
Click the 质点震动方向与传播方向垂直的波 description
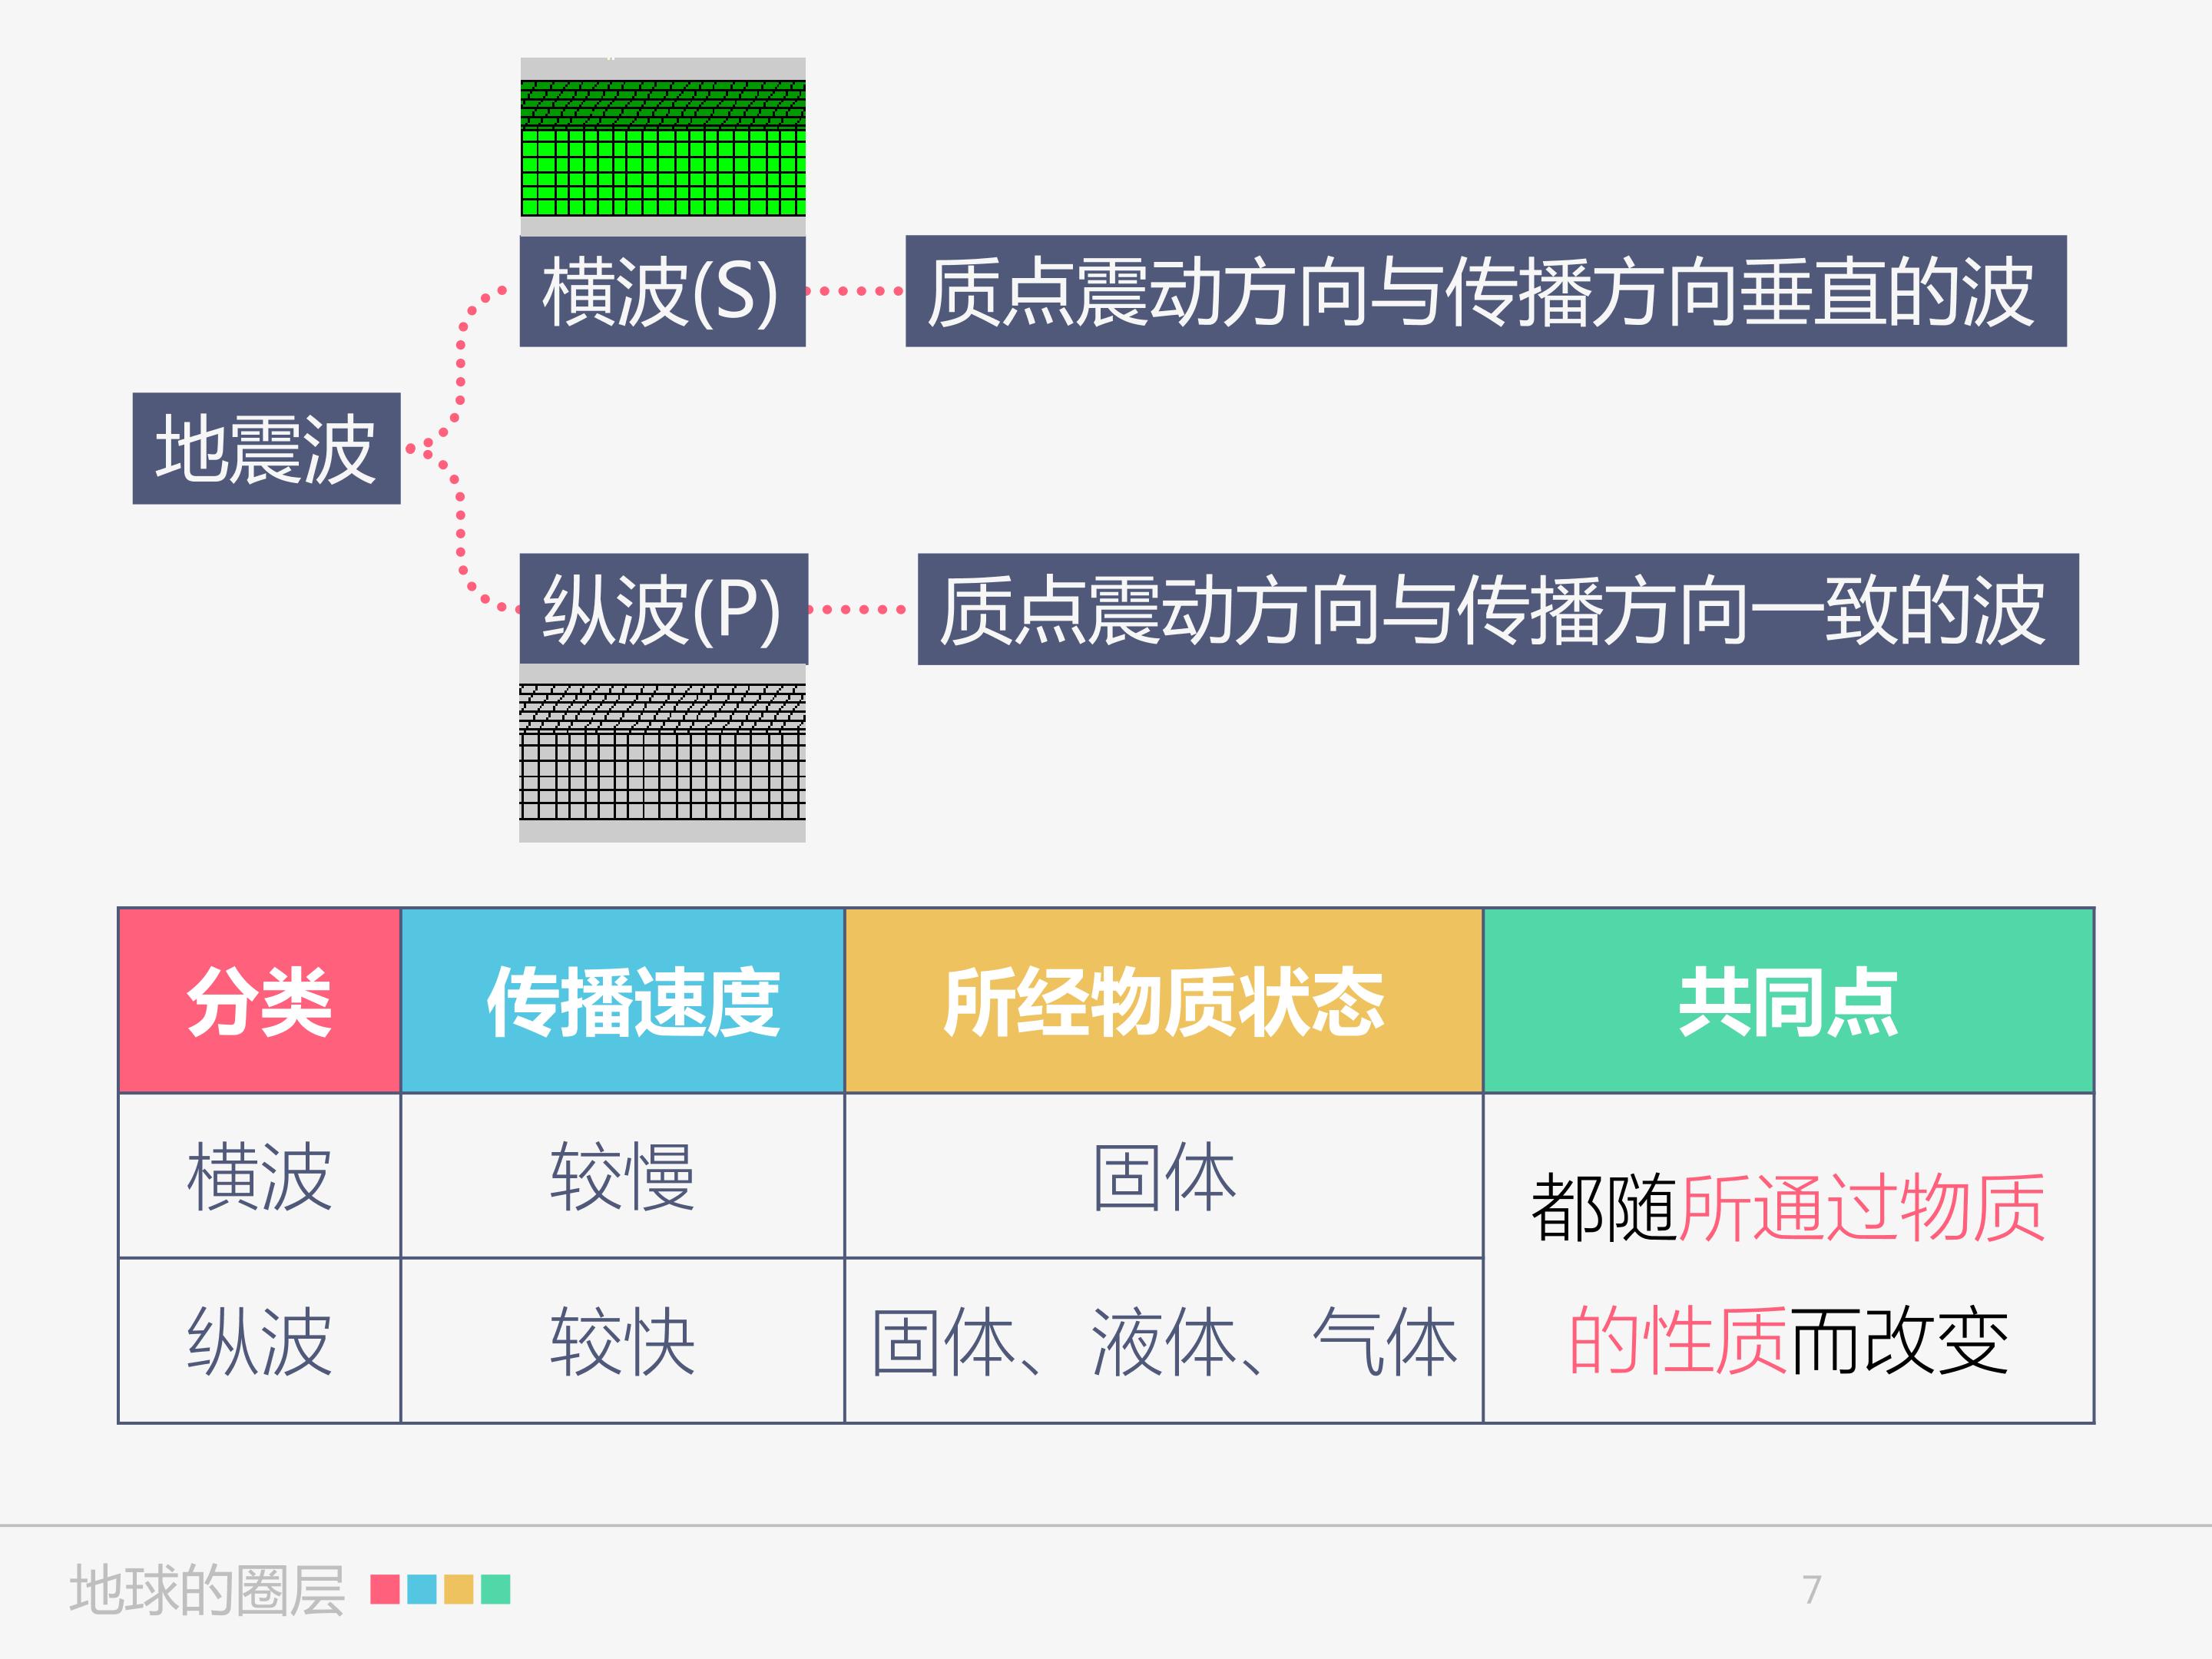[1486, 291]
